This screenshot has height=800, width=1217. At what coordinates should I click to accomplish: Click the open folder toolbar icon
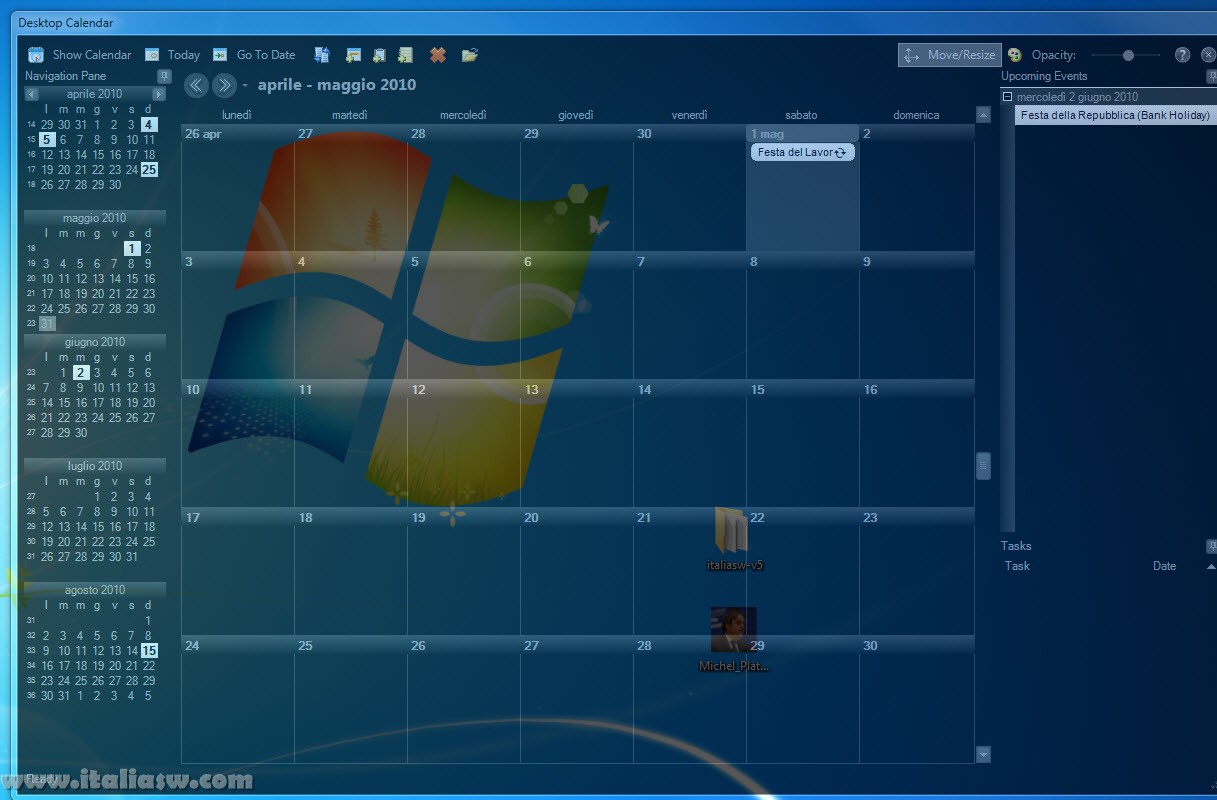tap(469, 55)
